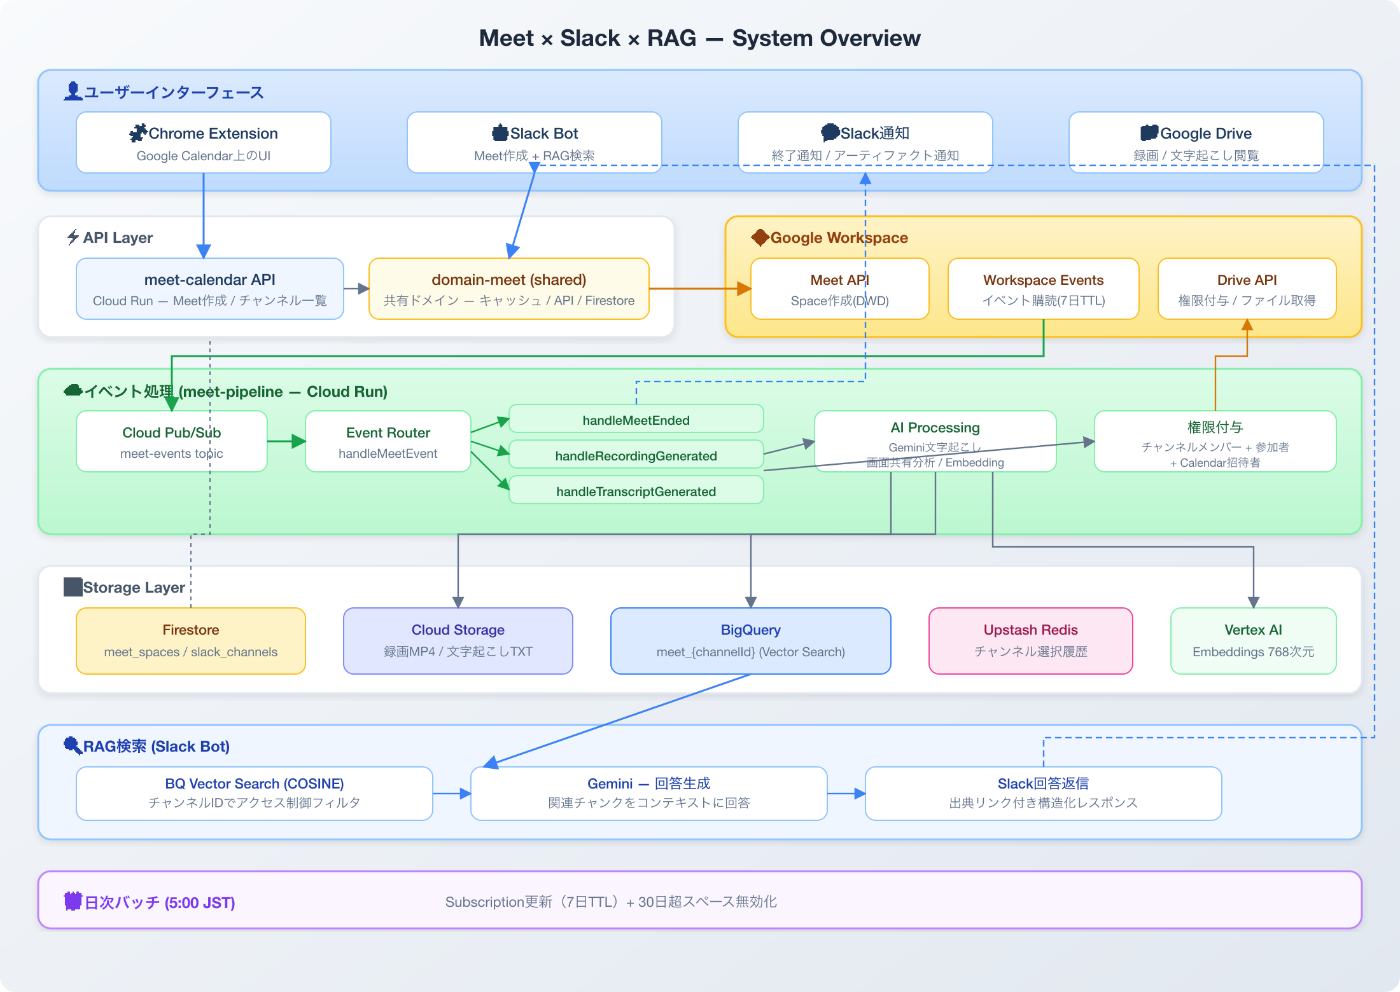
Task: Click the Google Workspace section heading
Action: pos(839,237)
